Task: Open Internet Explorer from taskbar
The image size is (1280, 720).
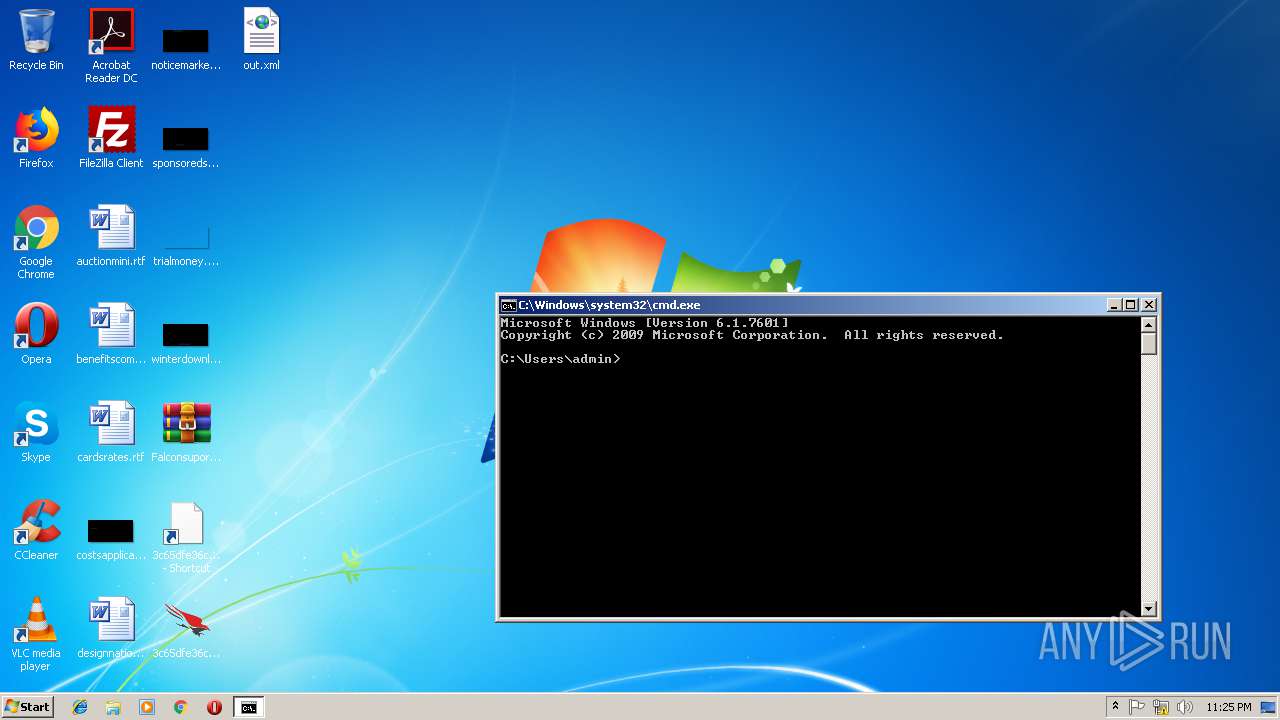Action: pos(80,707)
